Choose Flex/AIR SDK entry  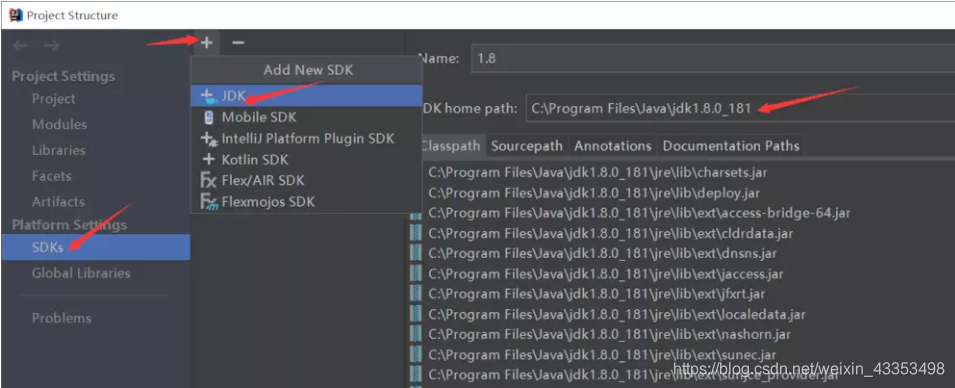[306, 180]
